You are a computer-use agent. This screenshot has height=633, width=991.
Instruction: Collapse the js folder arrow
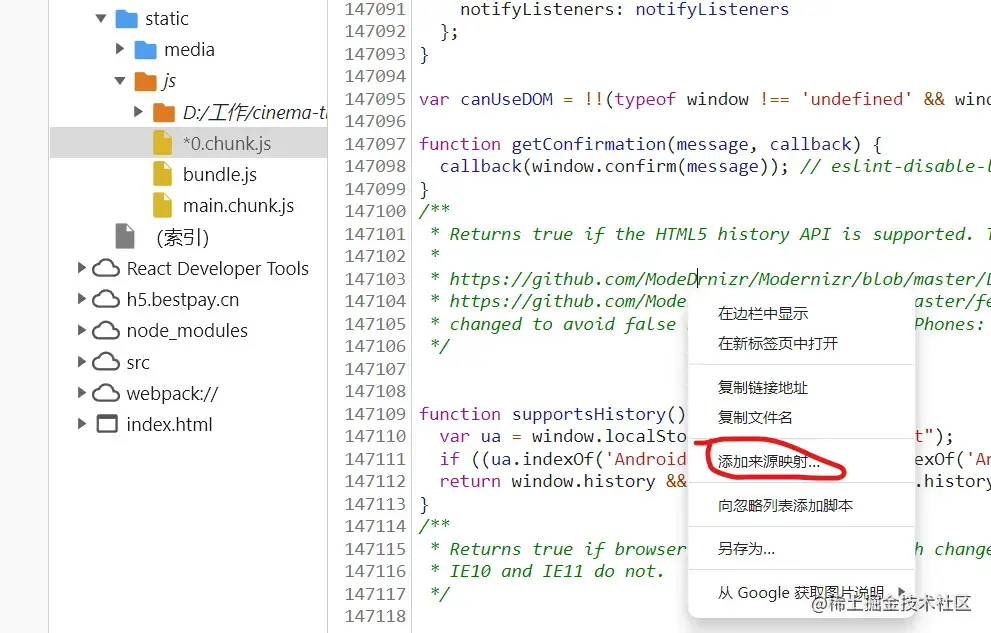[x=120, y=80]
